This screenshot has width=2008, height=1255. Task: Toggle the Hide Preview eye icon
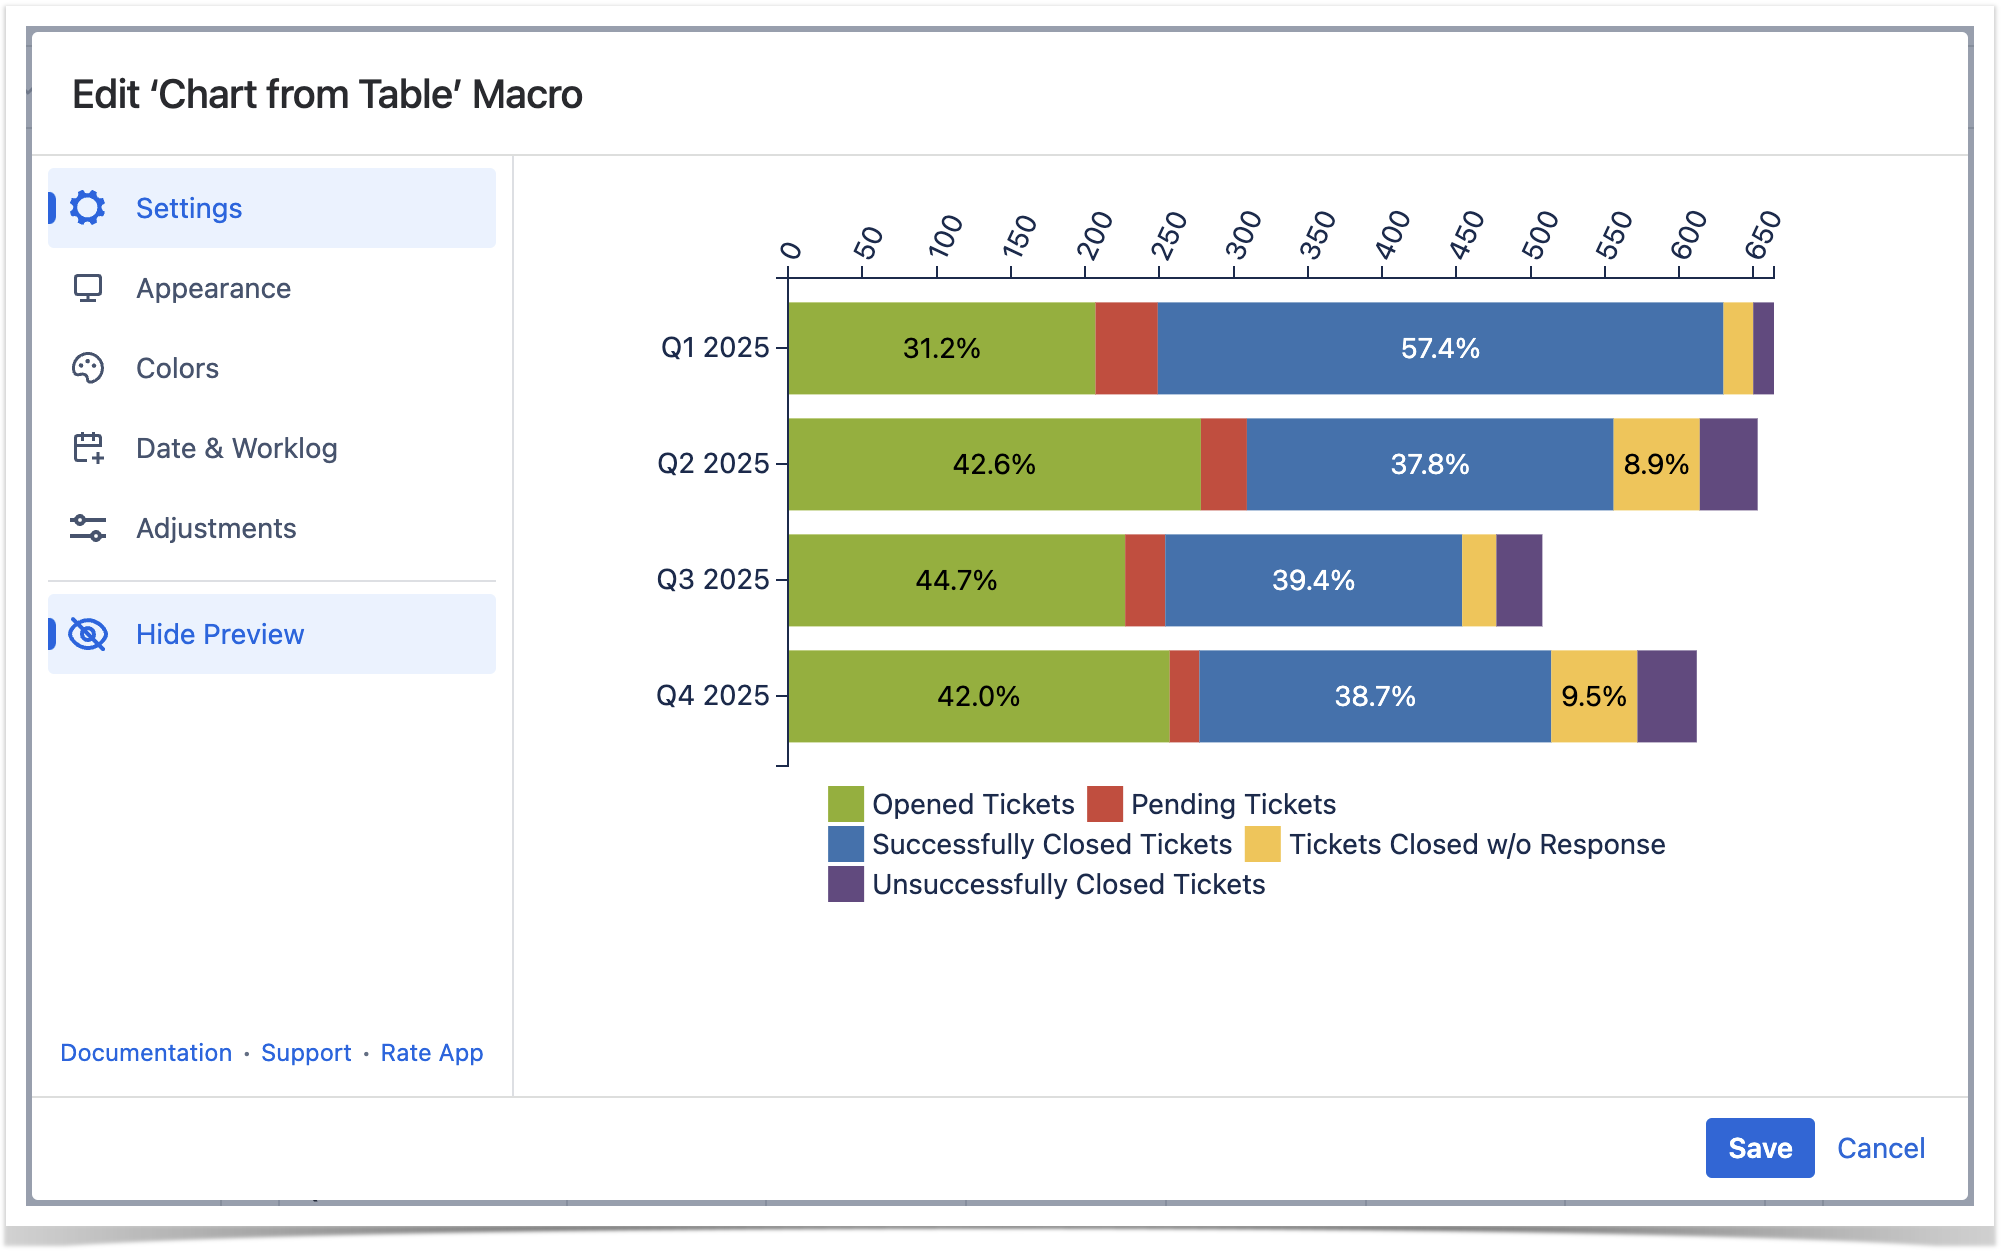pyautogui.click(x=88, y=634)
